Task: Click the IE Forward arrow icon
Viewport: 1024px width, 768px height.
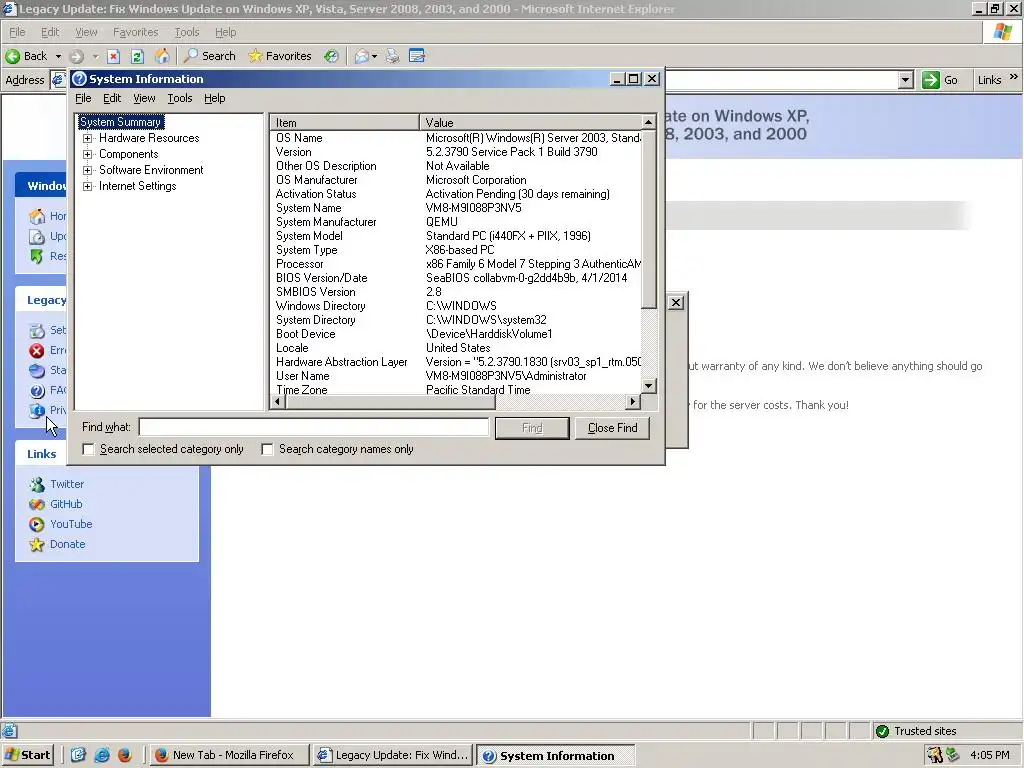Action: point(76,56)
